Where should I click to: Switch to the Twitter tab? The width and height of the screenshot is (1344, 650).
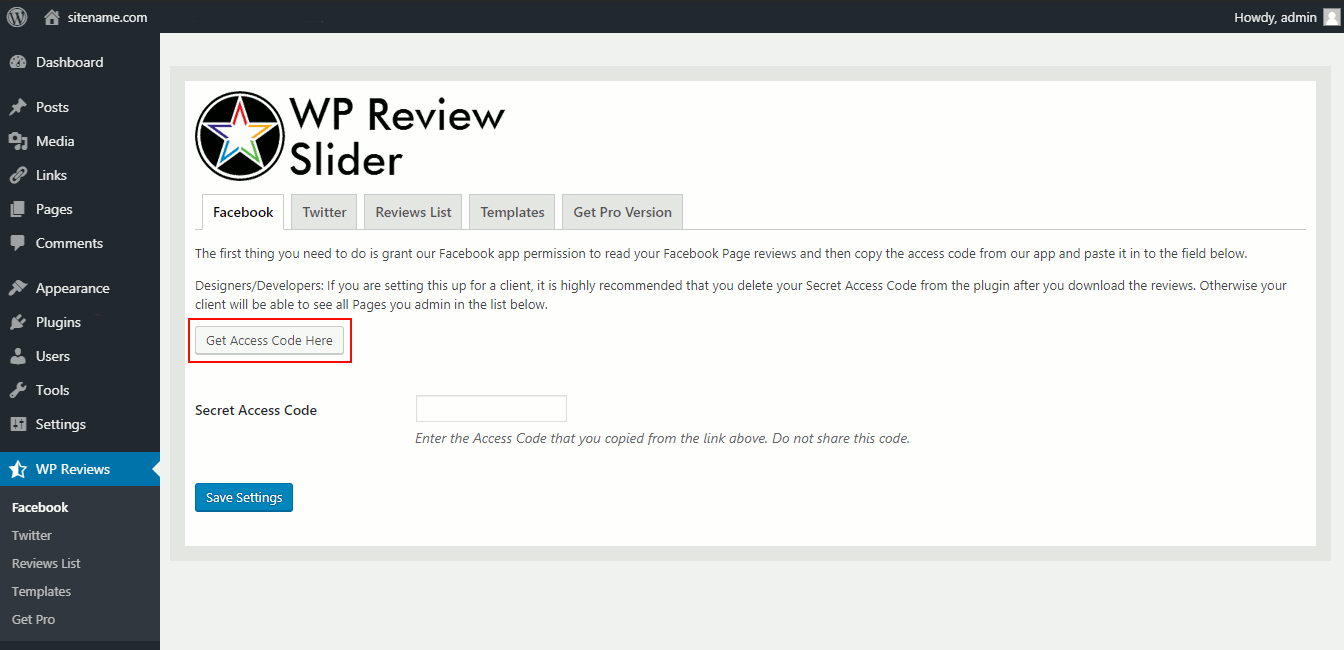325,212
